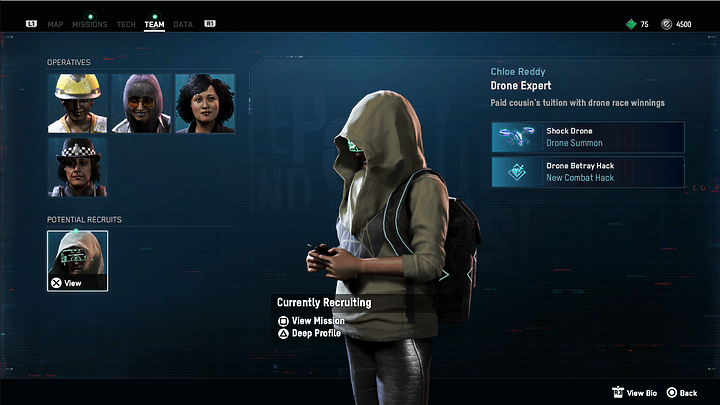Select the police officer operative portrait

click(78, 167)
